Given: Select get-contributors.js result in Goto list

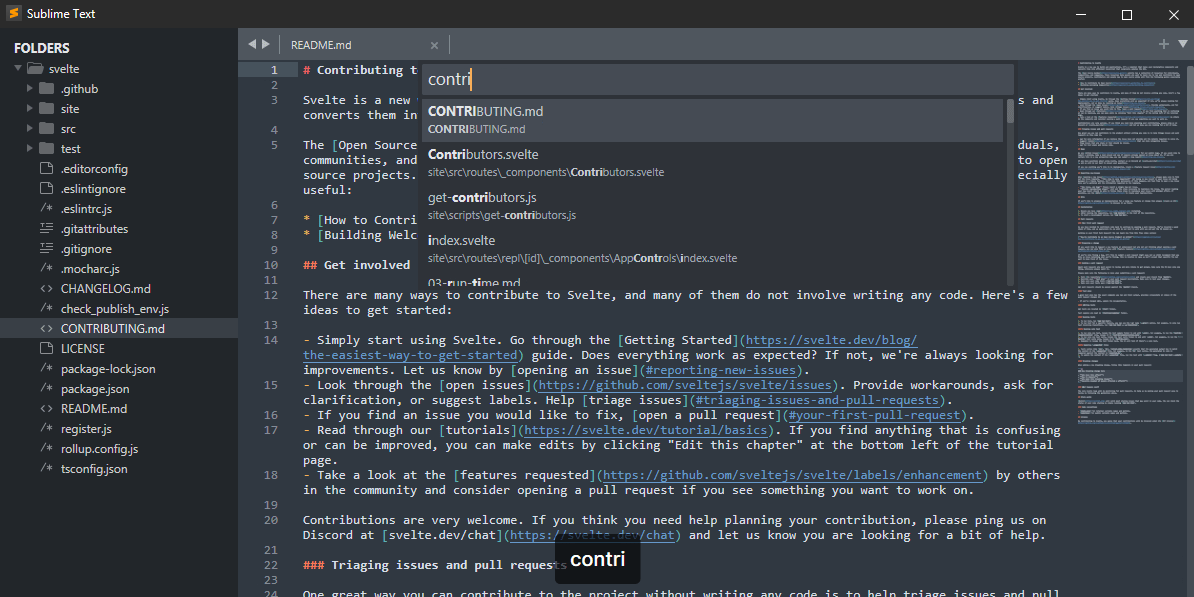Looking at the screenshot, I should point(714,206).
